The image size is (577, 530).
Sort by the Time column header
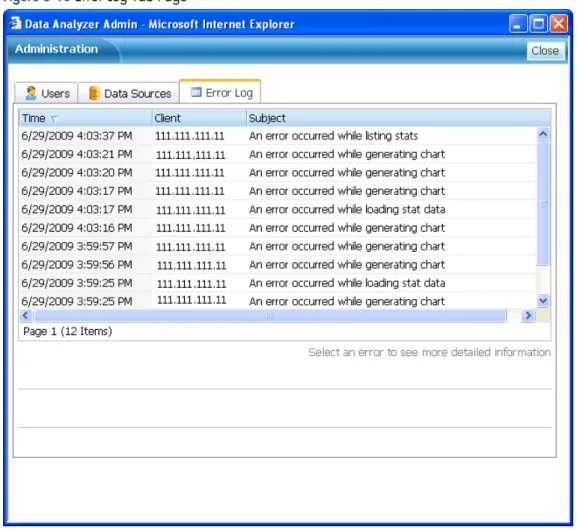pyautogui.click(x=85, y=118)
